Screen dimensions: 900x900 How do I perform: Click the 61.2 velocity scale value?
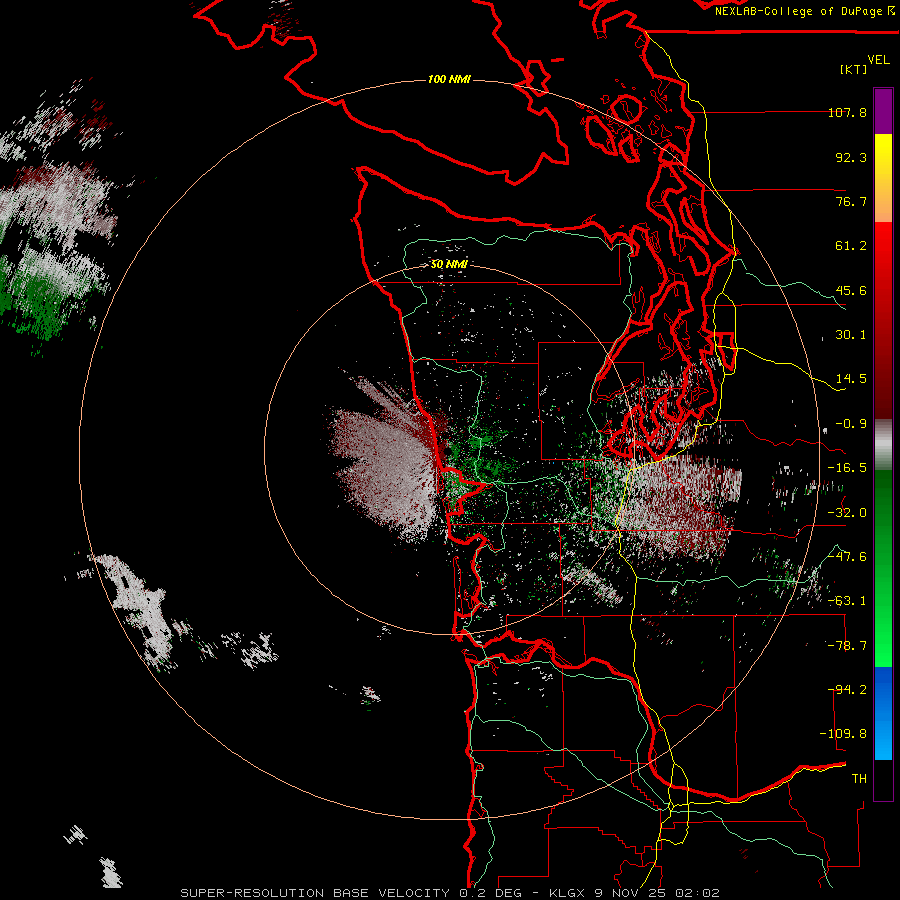851,246
